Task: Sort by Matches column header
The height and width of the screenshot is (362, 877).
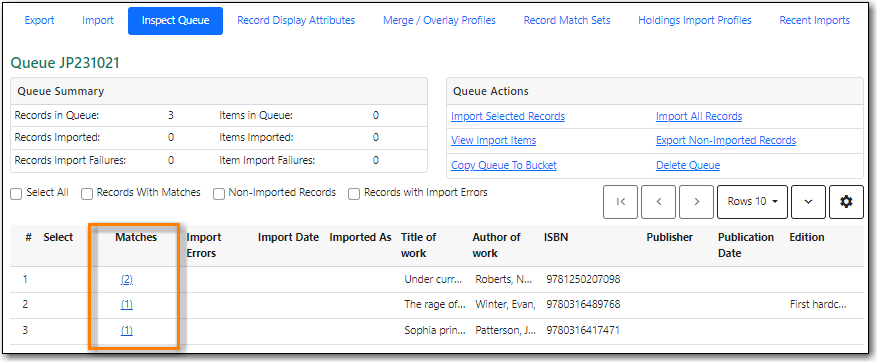Action: [136, 237]
